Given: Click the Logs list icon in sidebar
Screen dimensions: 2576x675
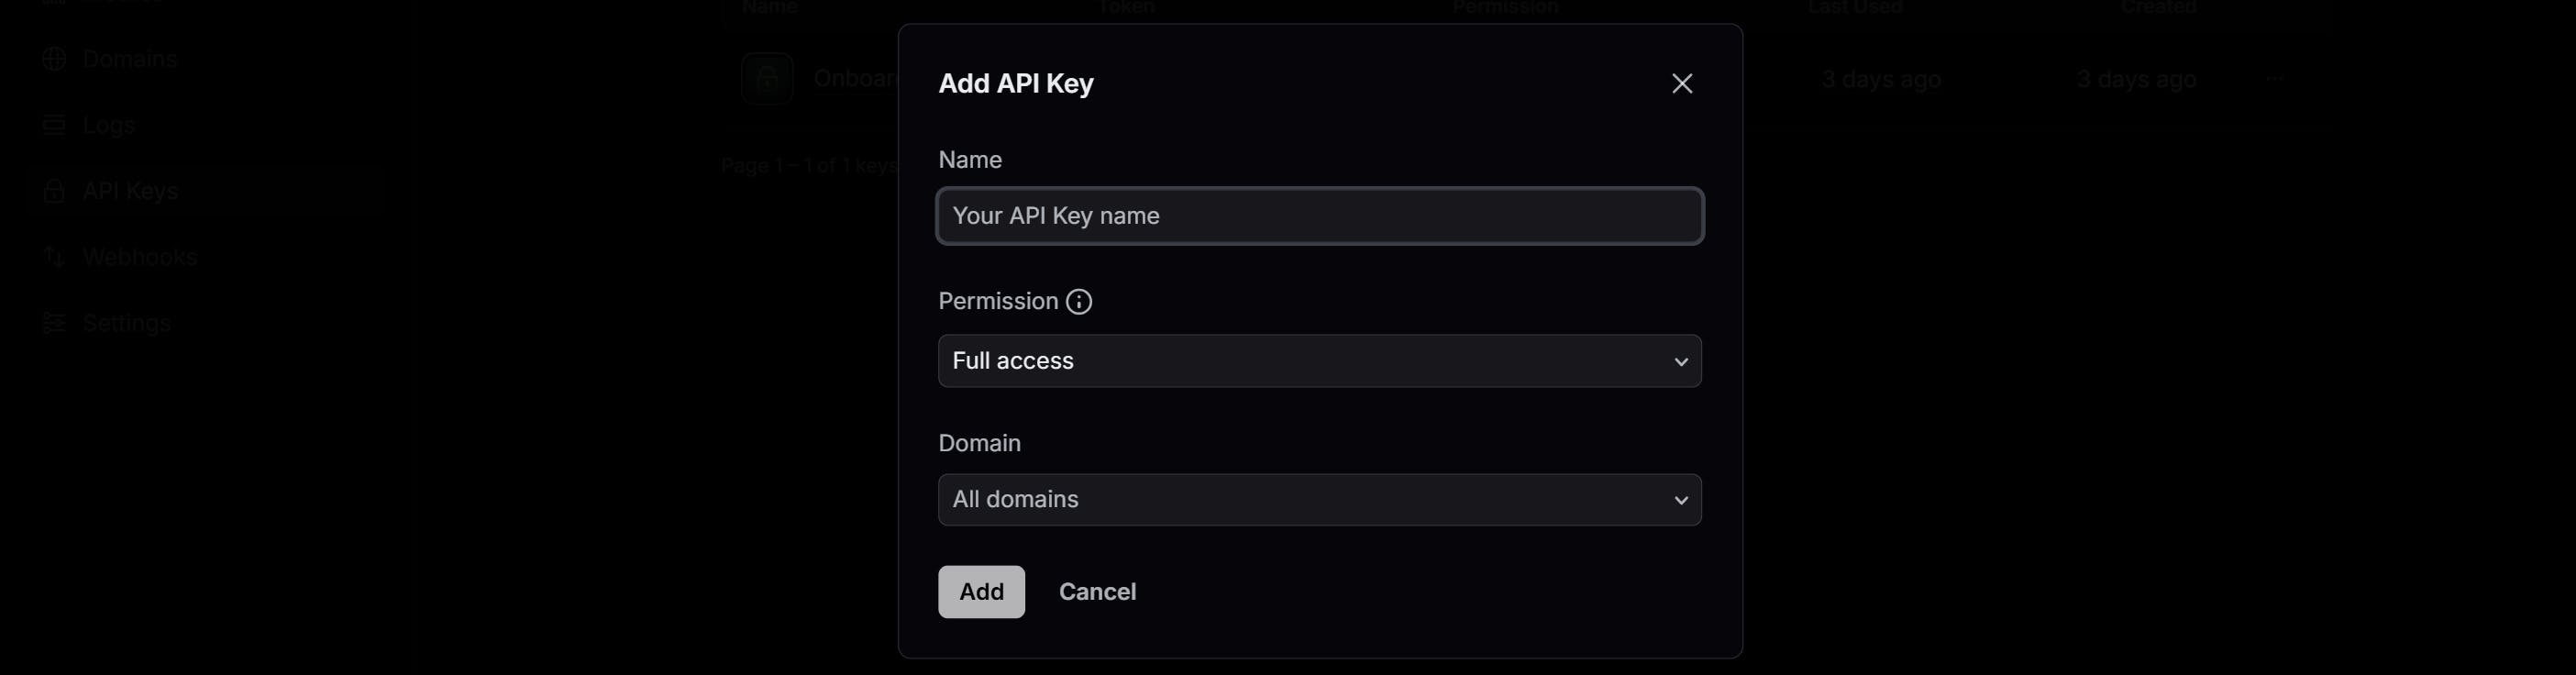Looking at the screenshot, I should point(54,125).
